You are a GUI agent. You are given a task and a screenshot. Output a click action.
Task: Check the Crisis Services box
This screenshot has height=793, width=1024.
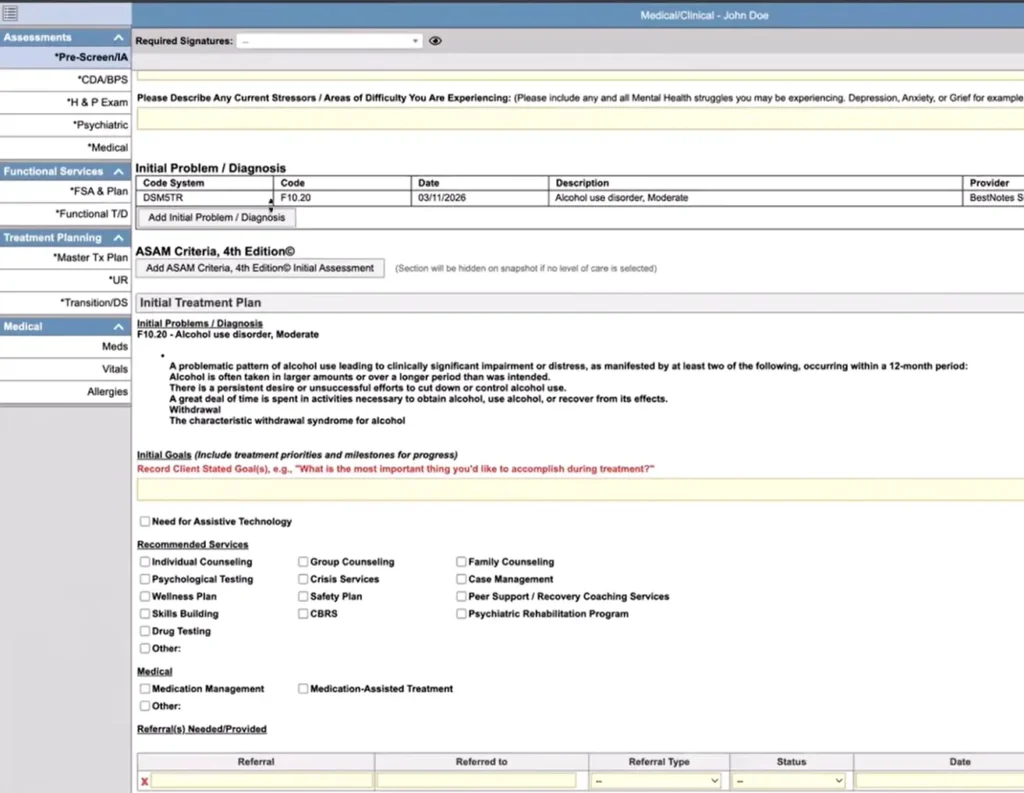[x=303, y=579]
